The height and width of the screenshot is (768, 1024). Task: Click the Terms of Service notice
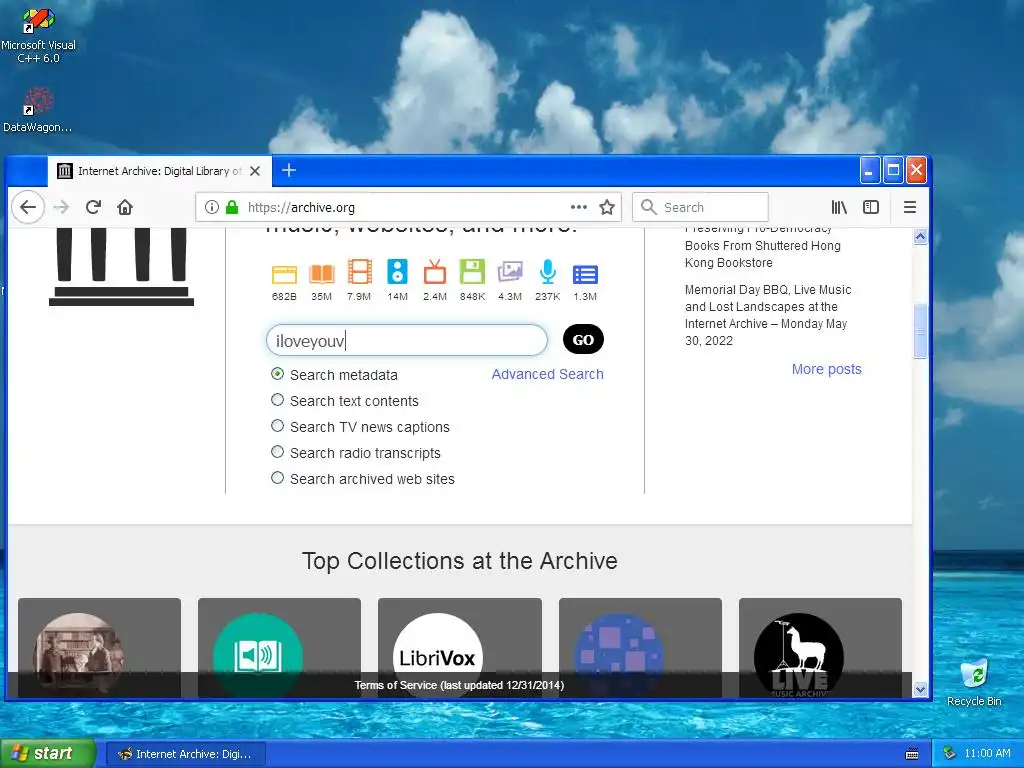pyautogui.click(x=459, y=685)
